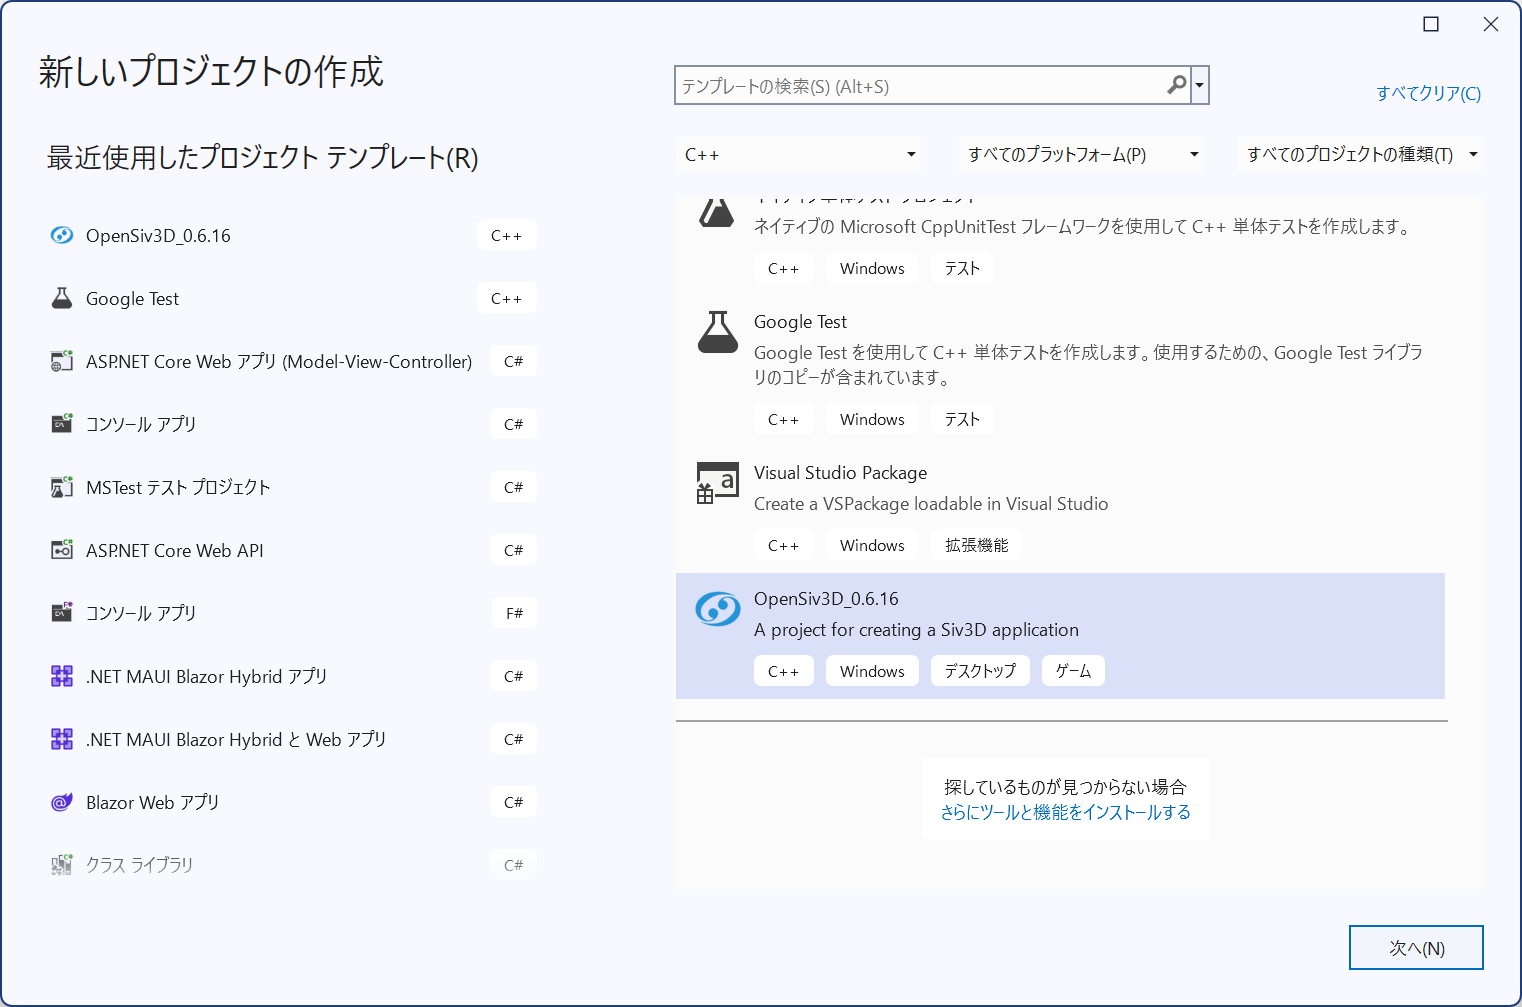Click the .NET MAUI Blazor Hybrid アプリ icon

coord(62,677)
